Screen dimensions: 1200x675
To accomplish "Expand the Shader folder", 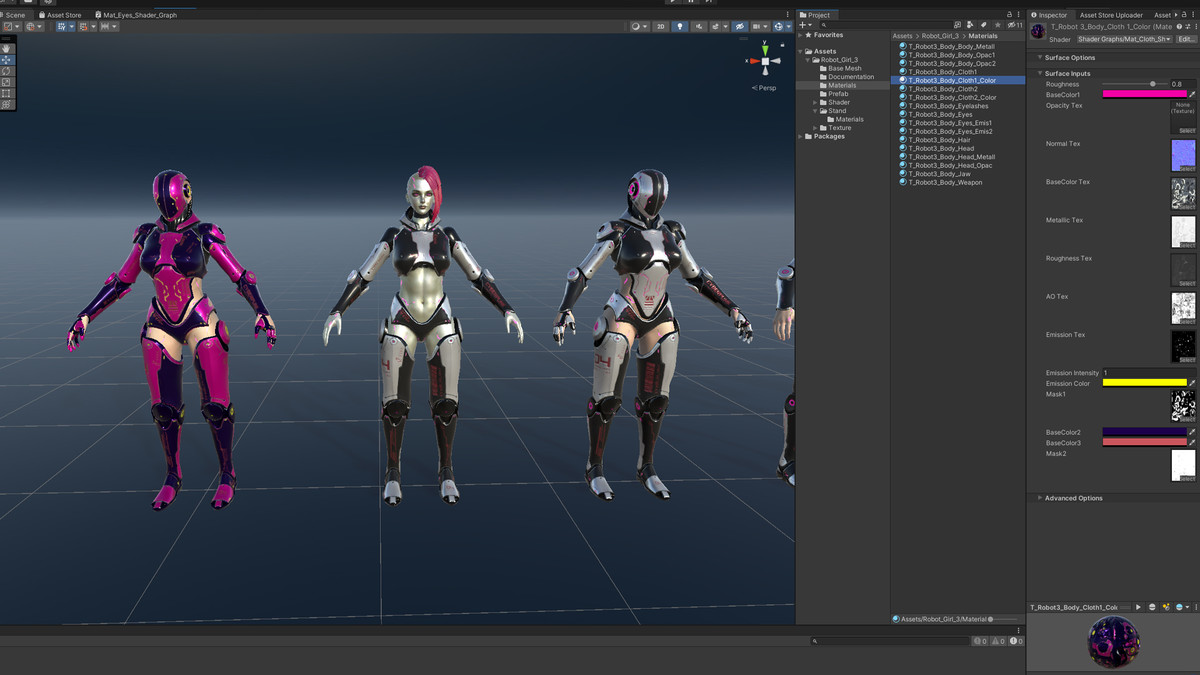I will tap(815, 102).
